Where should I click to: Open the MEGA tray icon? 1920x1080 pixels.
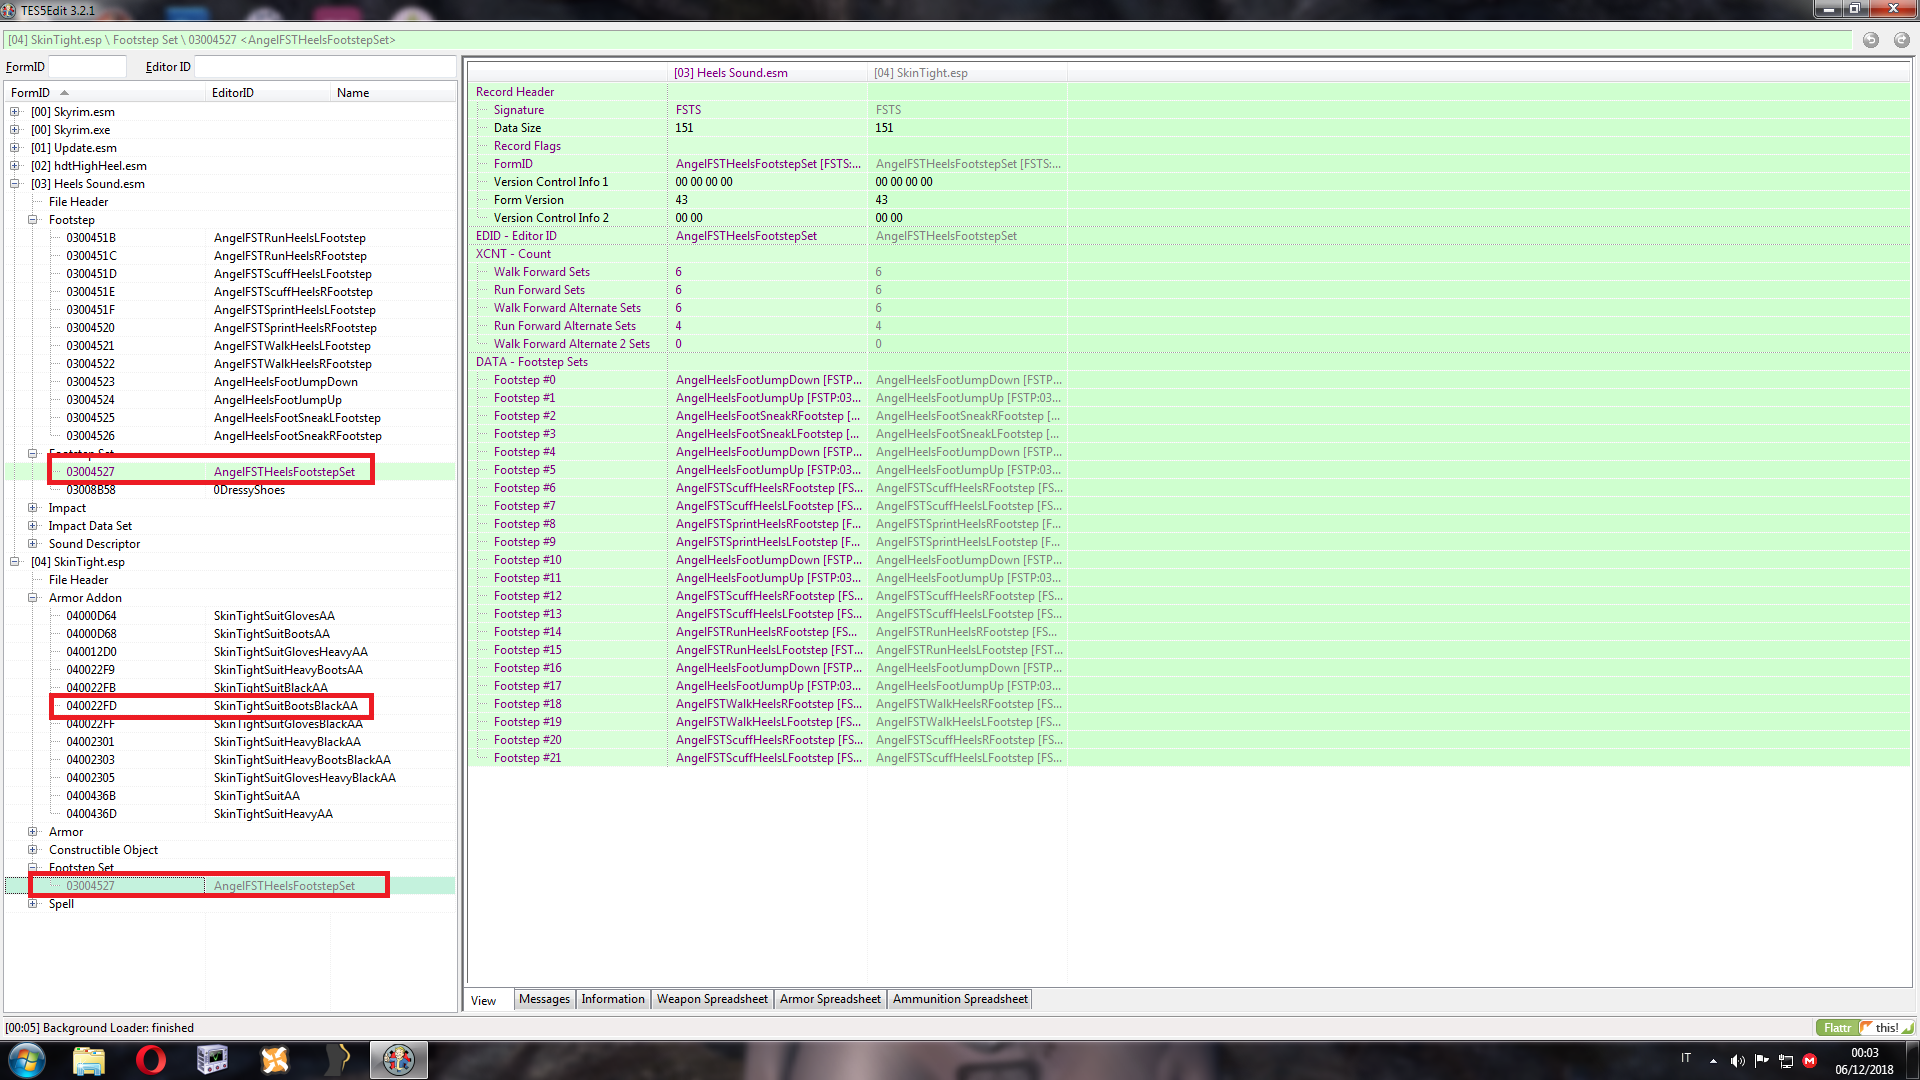(1809, 1061)
